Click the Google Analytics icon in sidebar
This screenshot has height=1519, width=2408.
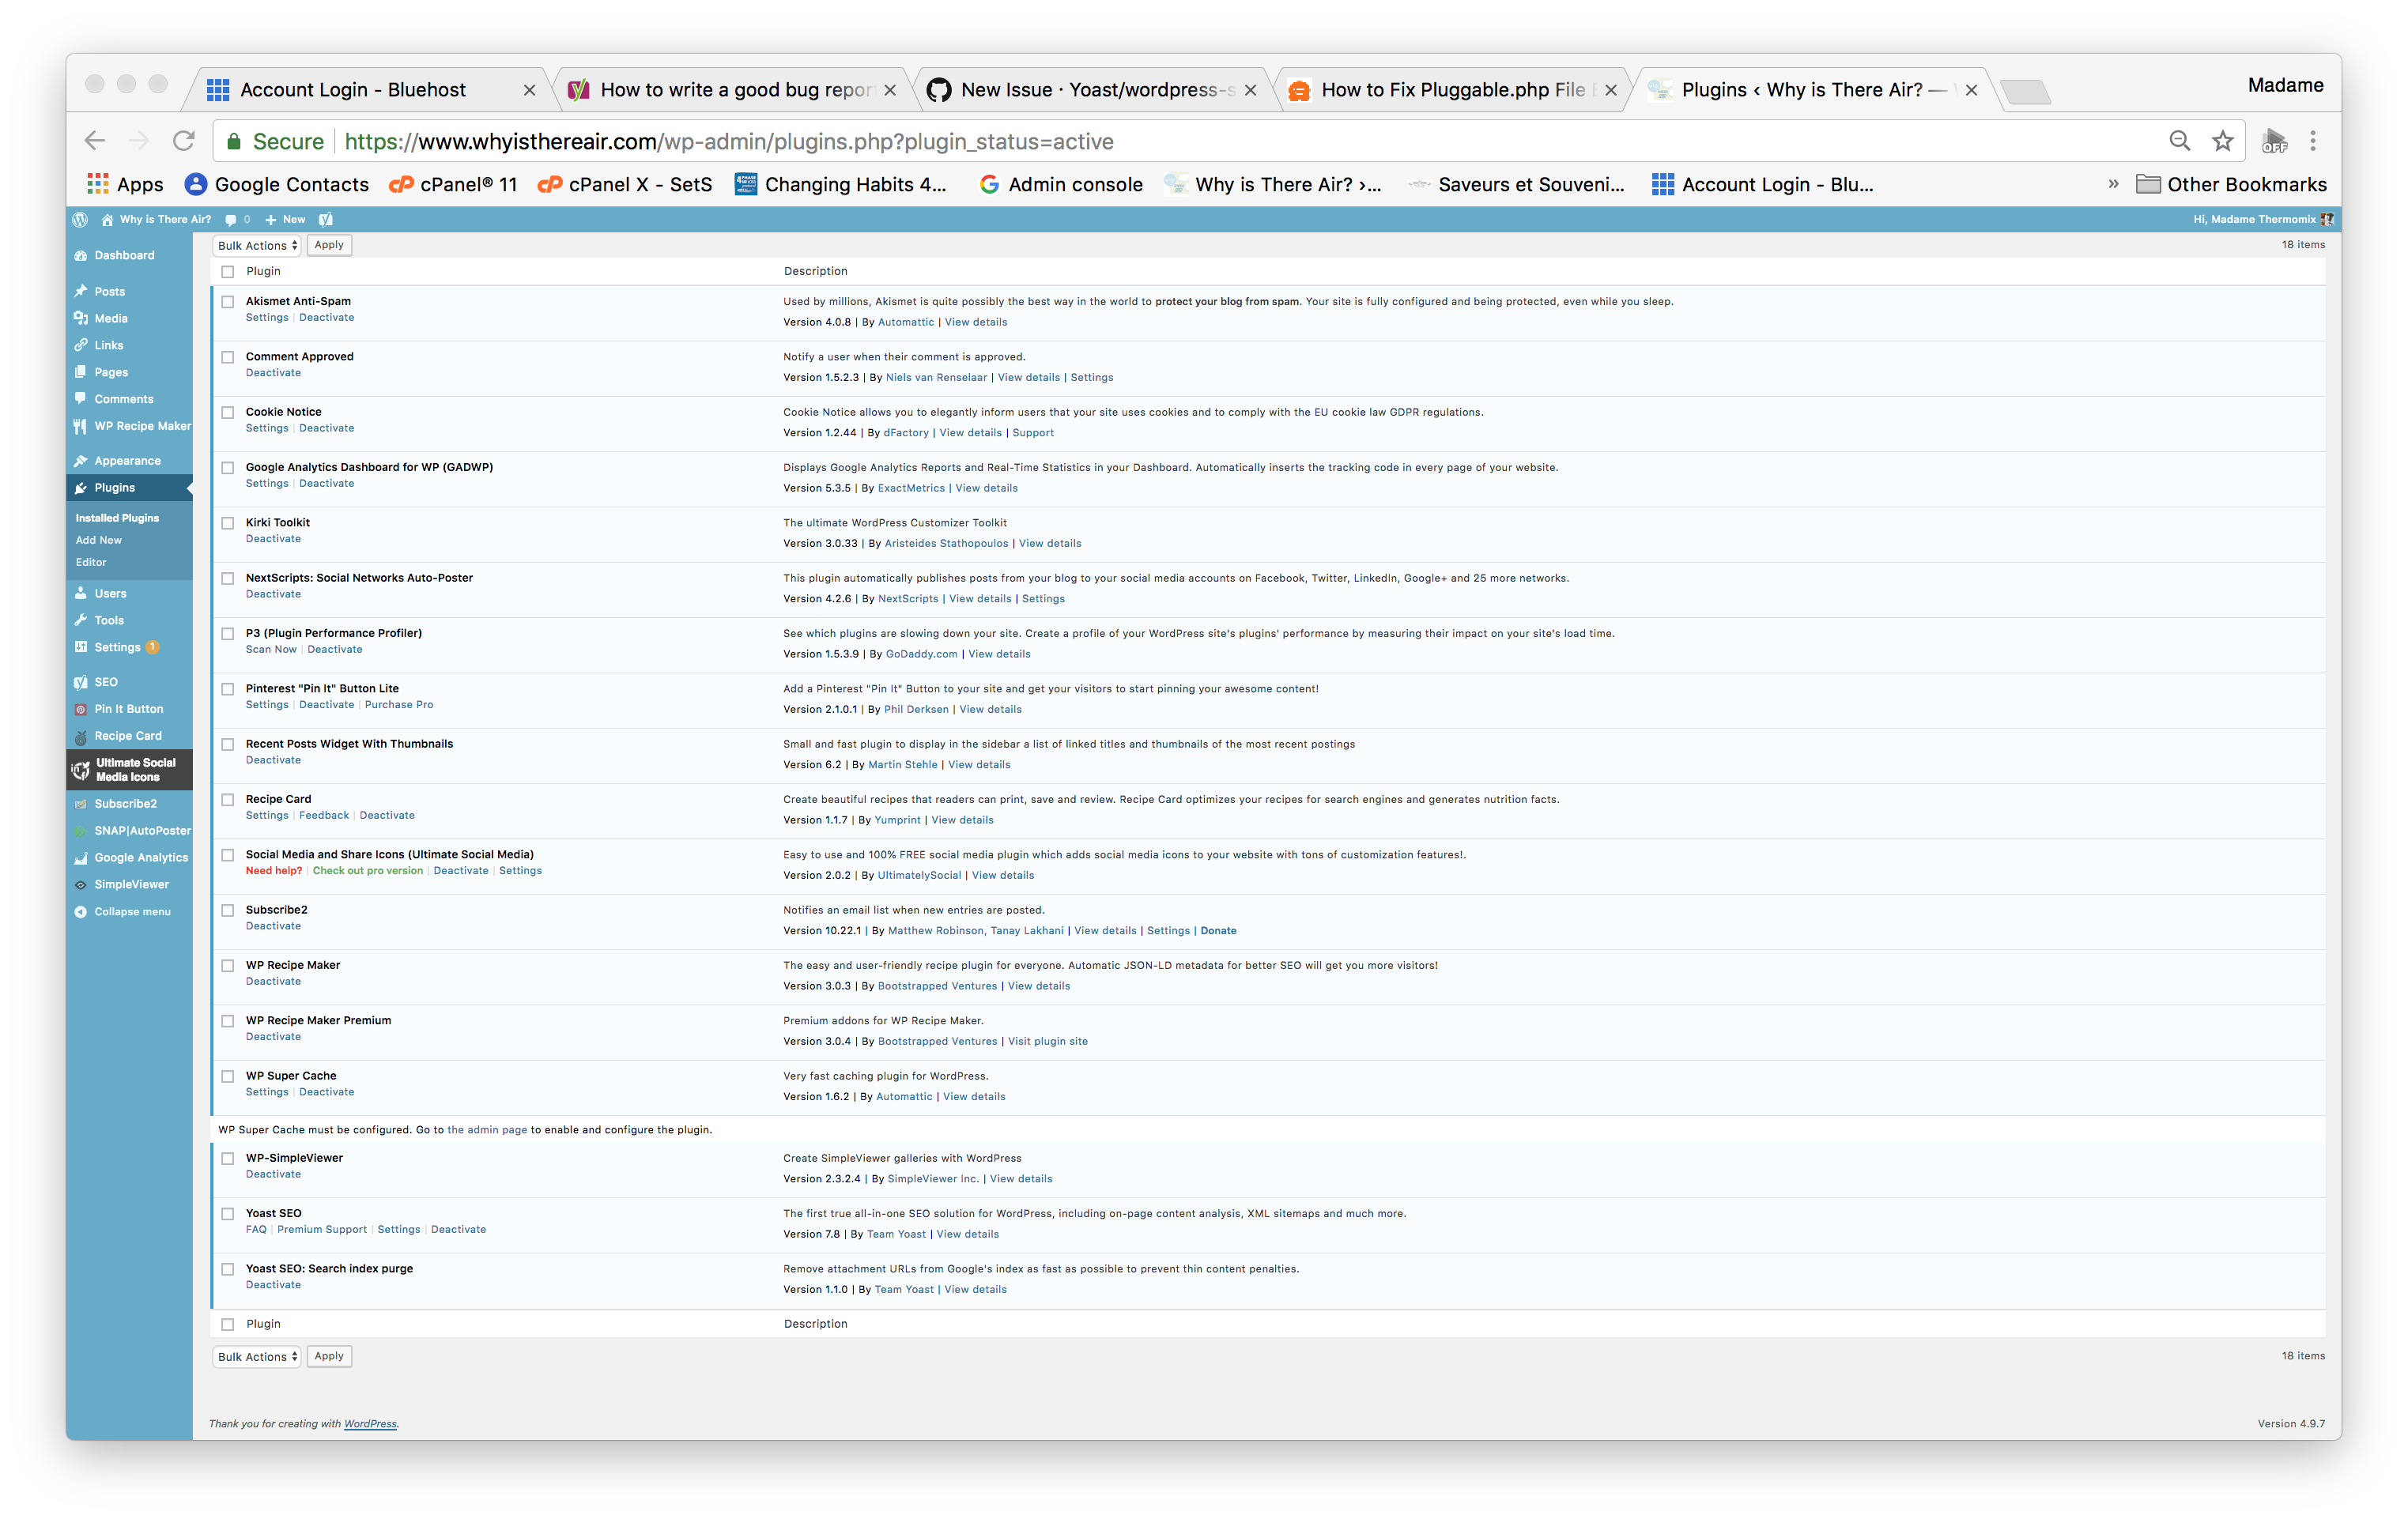[81, 857]
